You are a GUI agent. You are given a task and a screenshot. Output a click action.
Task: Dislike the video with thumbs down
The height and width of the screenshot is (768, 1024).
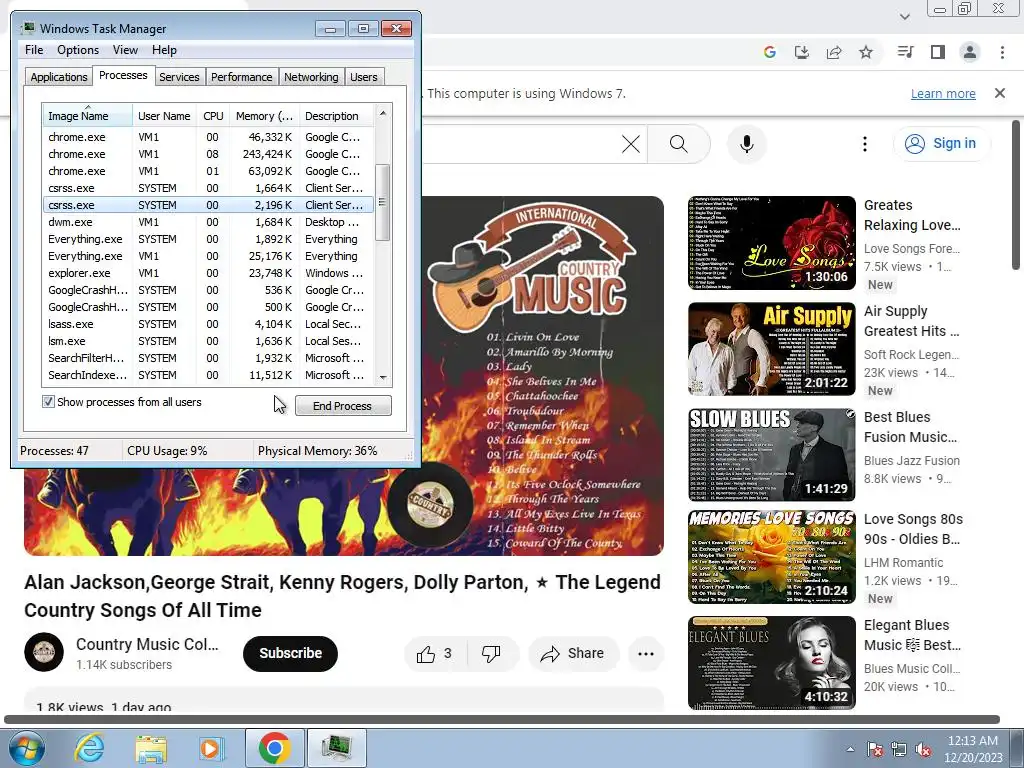491,654
